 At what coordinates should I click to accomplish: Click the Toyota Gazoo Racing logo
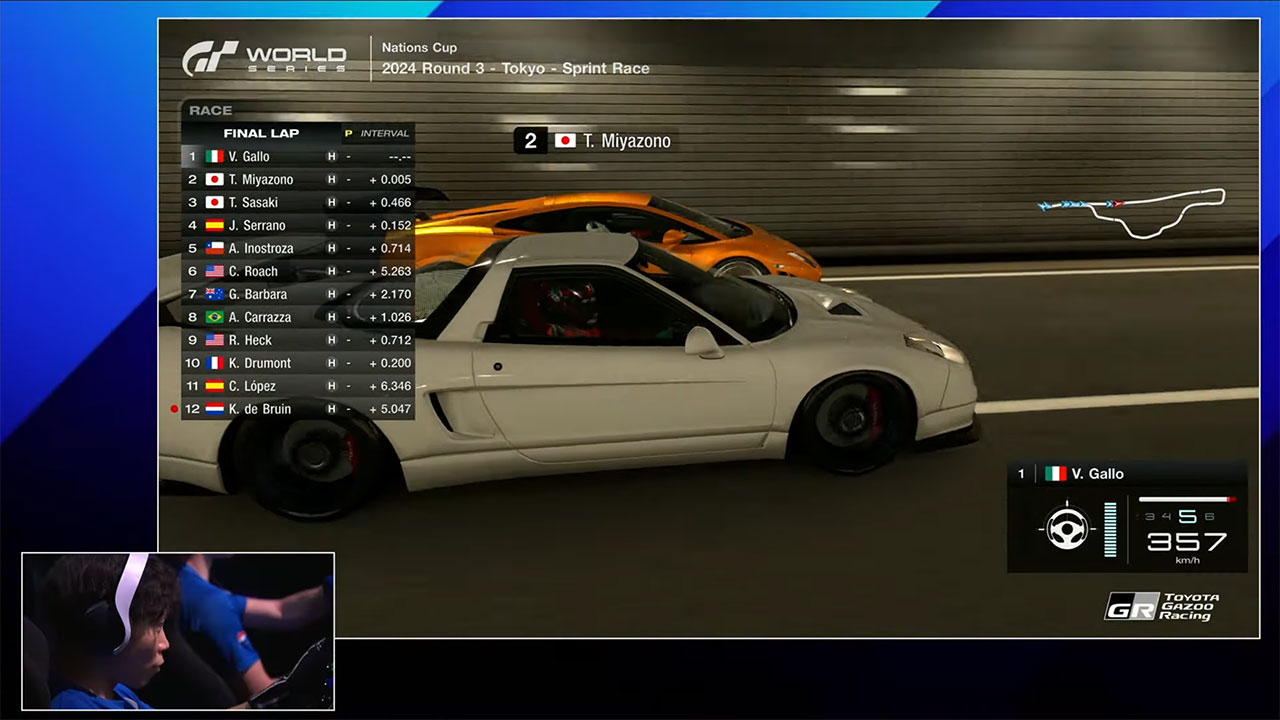[x=1162, y=607]
